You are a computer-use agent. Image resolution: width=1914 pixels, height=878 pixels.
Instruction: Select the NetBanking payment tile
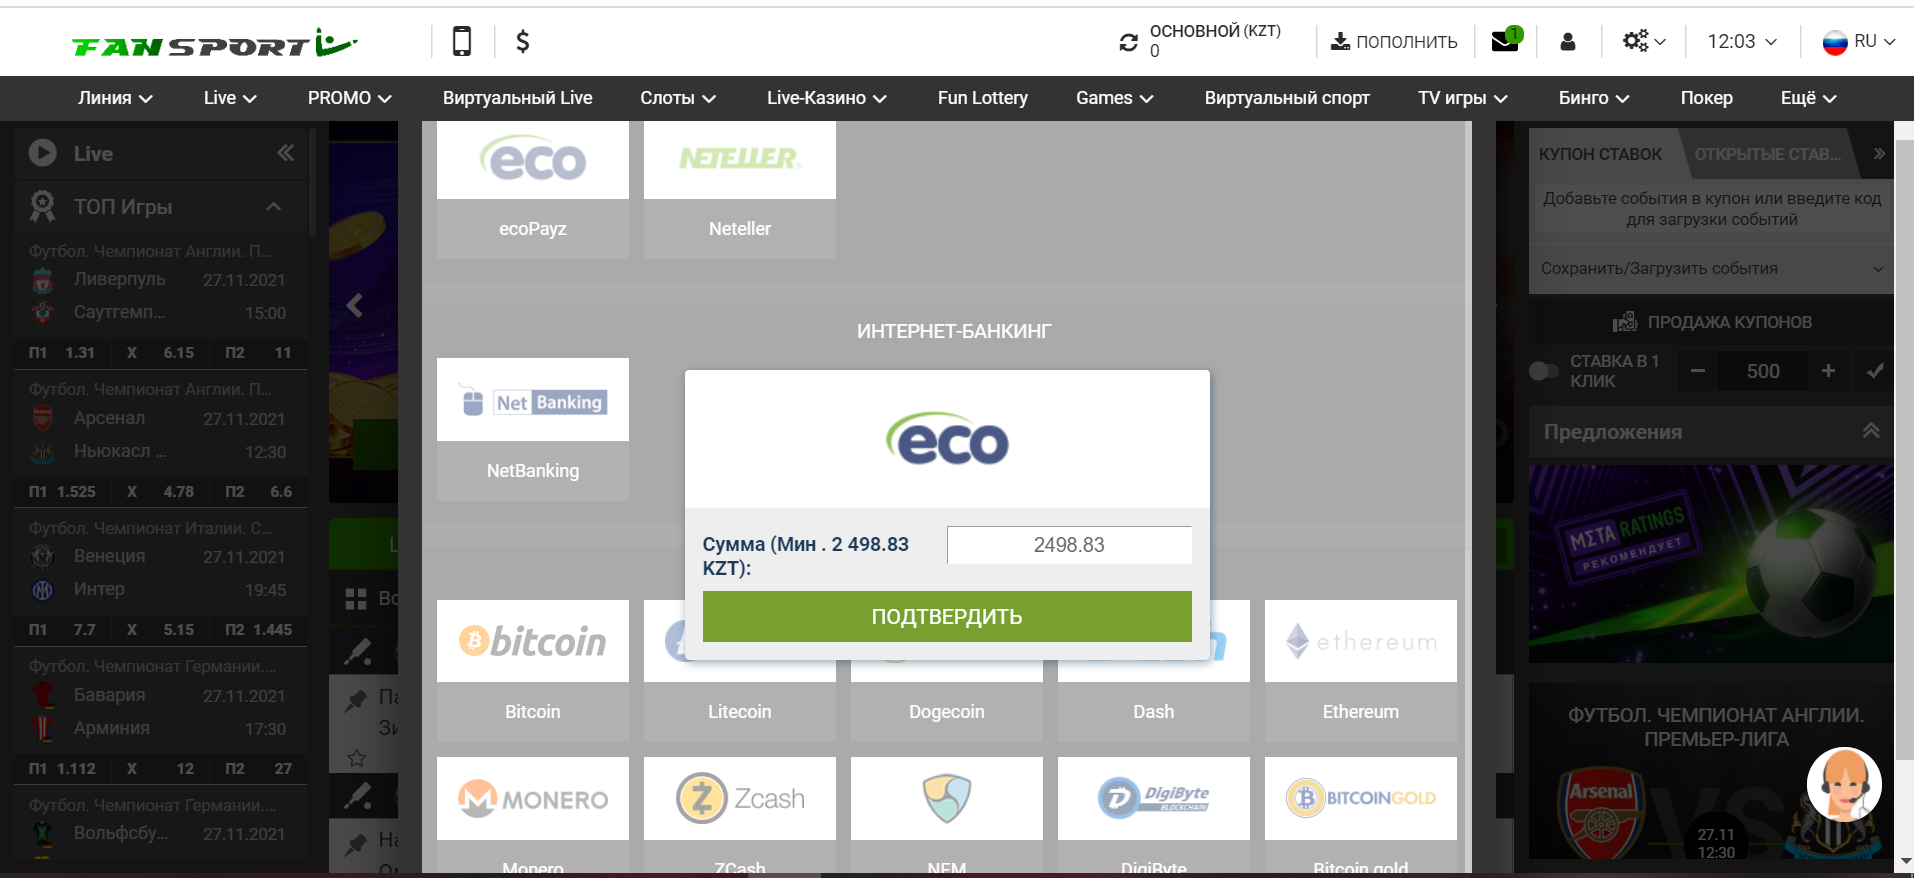click(533, 429)
